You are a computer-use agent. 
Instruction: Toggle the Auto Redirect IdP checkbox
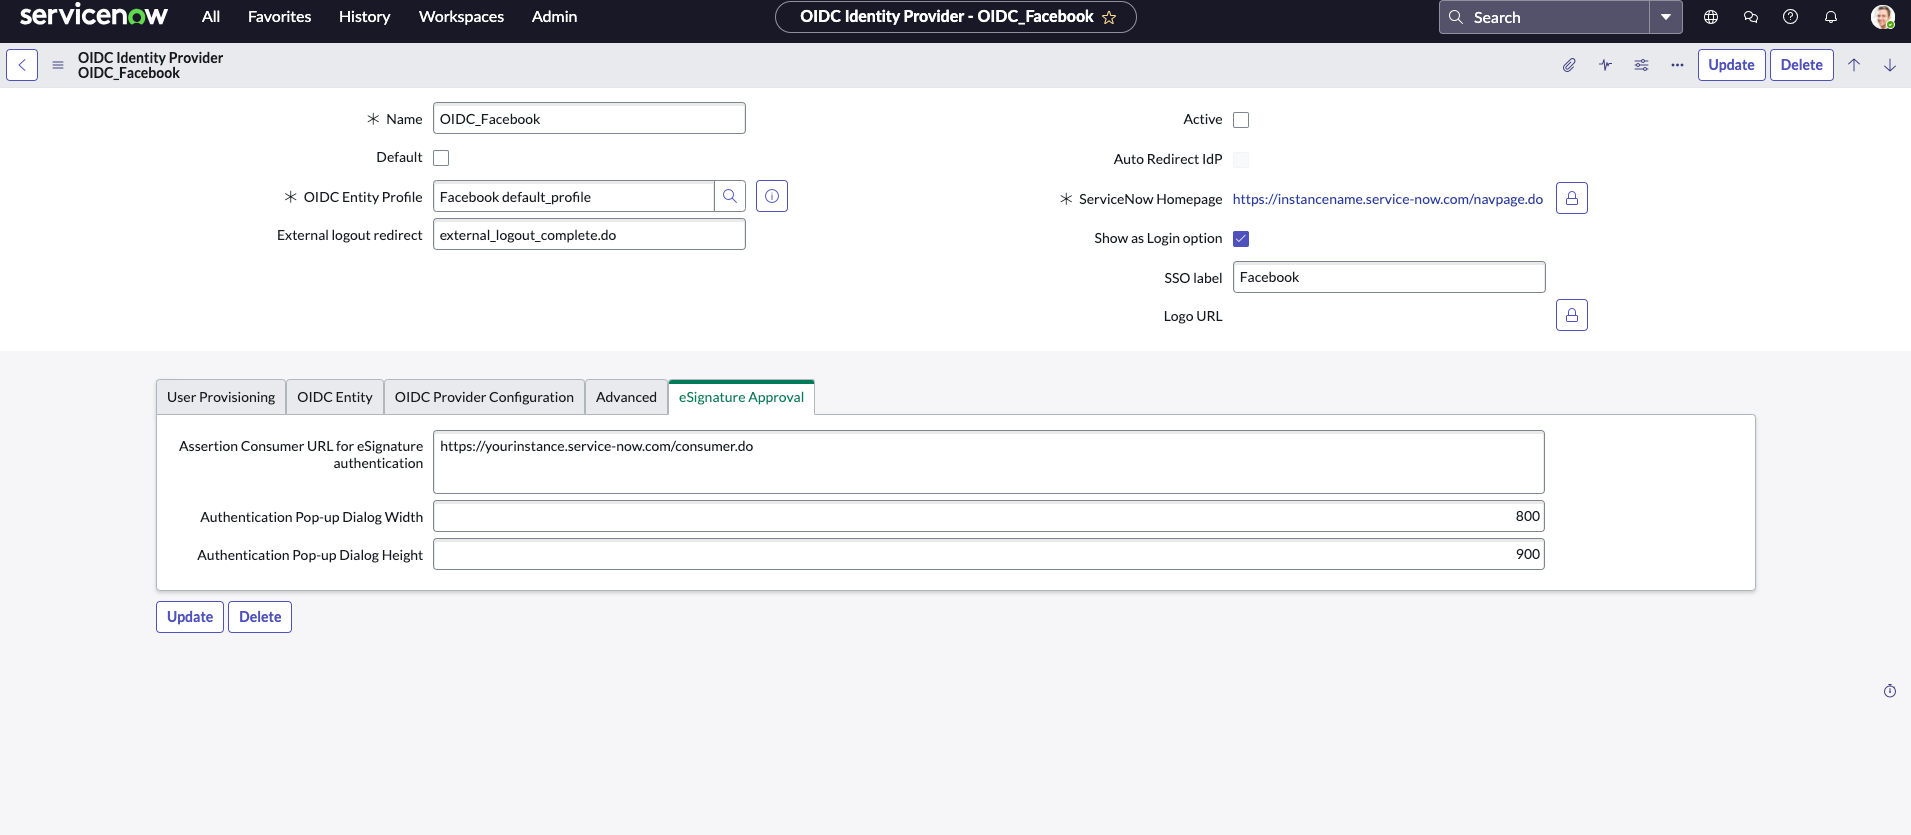tap(1241, 160)
